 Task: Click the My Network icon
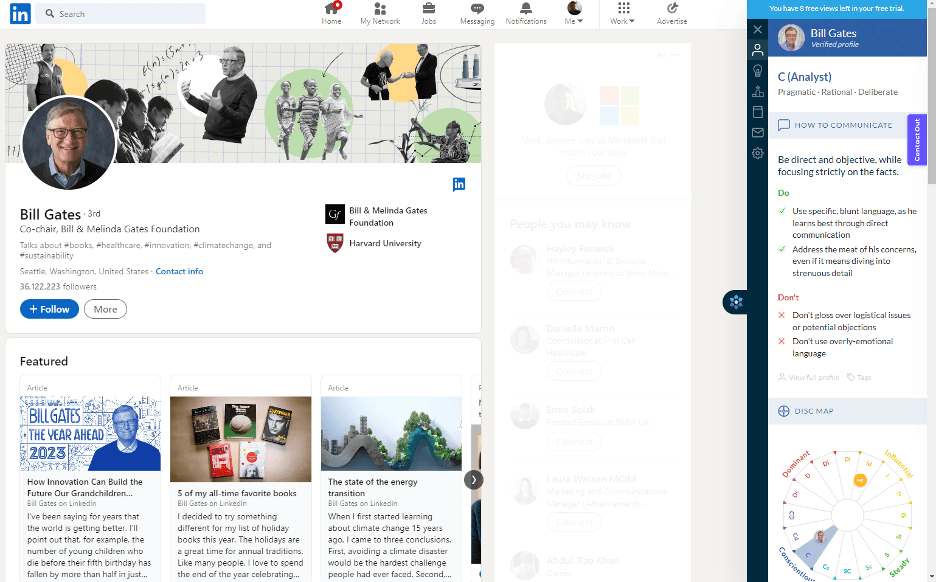pos(380,14)
